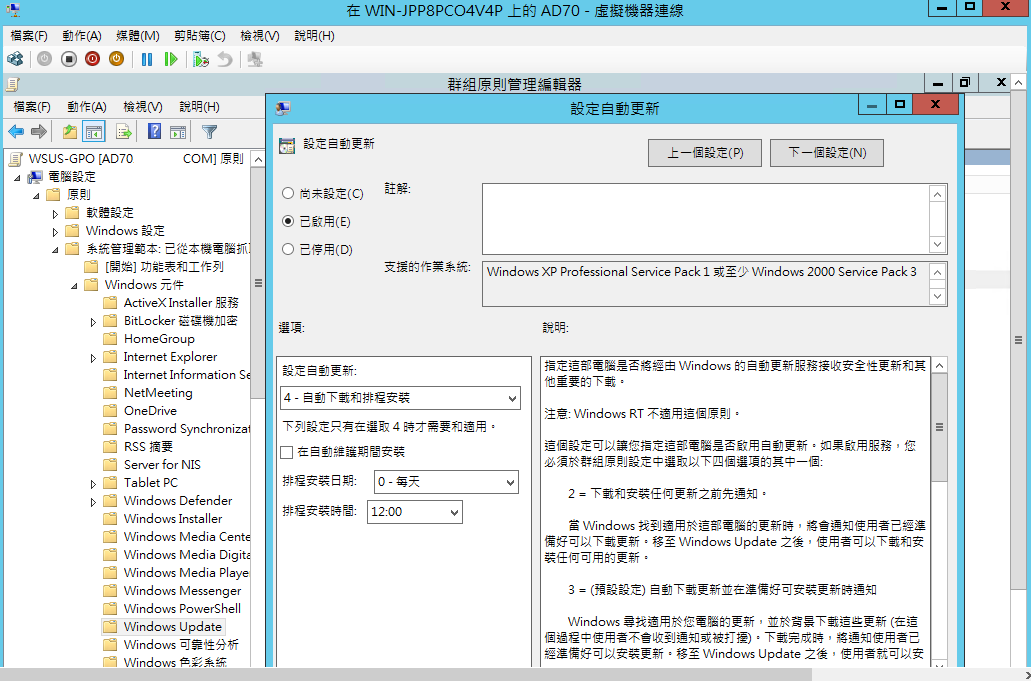Shut down the VM with the red power icon
The height and width of the screenshot is (681, 1031).
[x=92, y=59]
